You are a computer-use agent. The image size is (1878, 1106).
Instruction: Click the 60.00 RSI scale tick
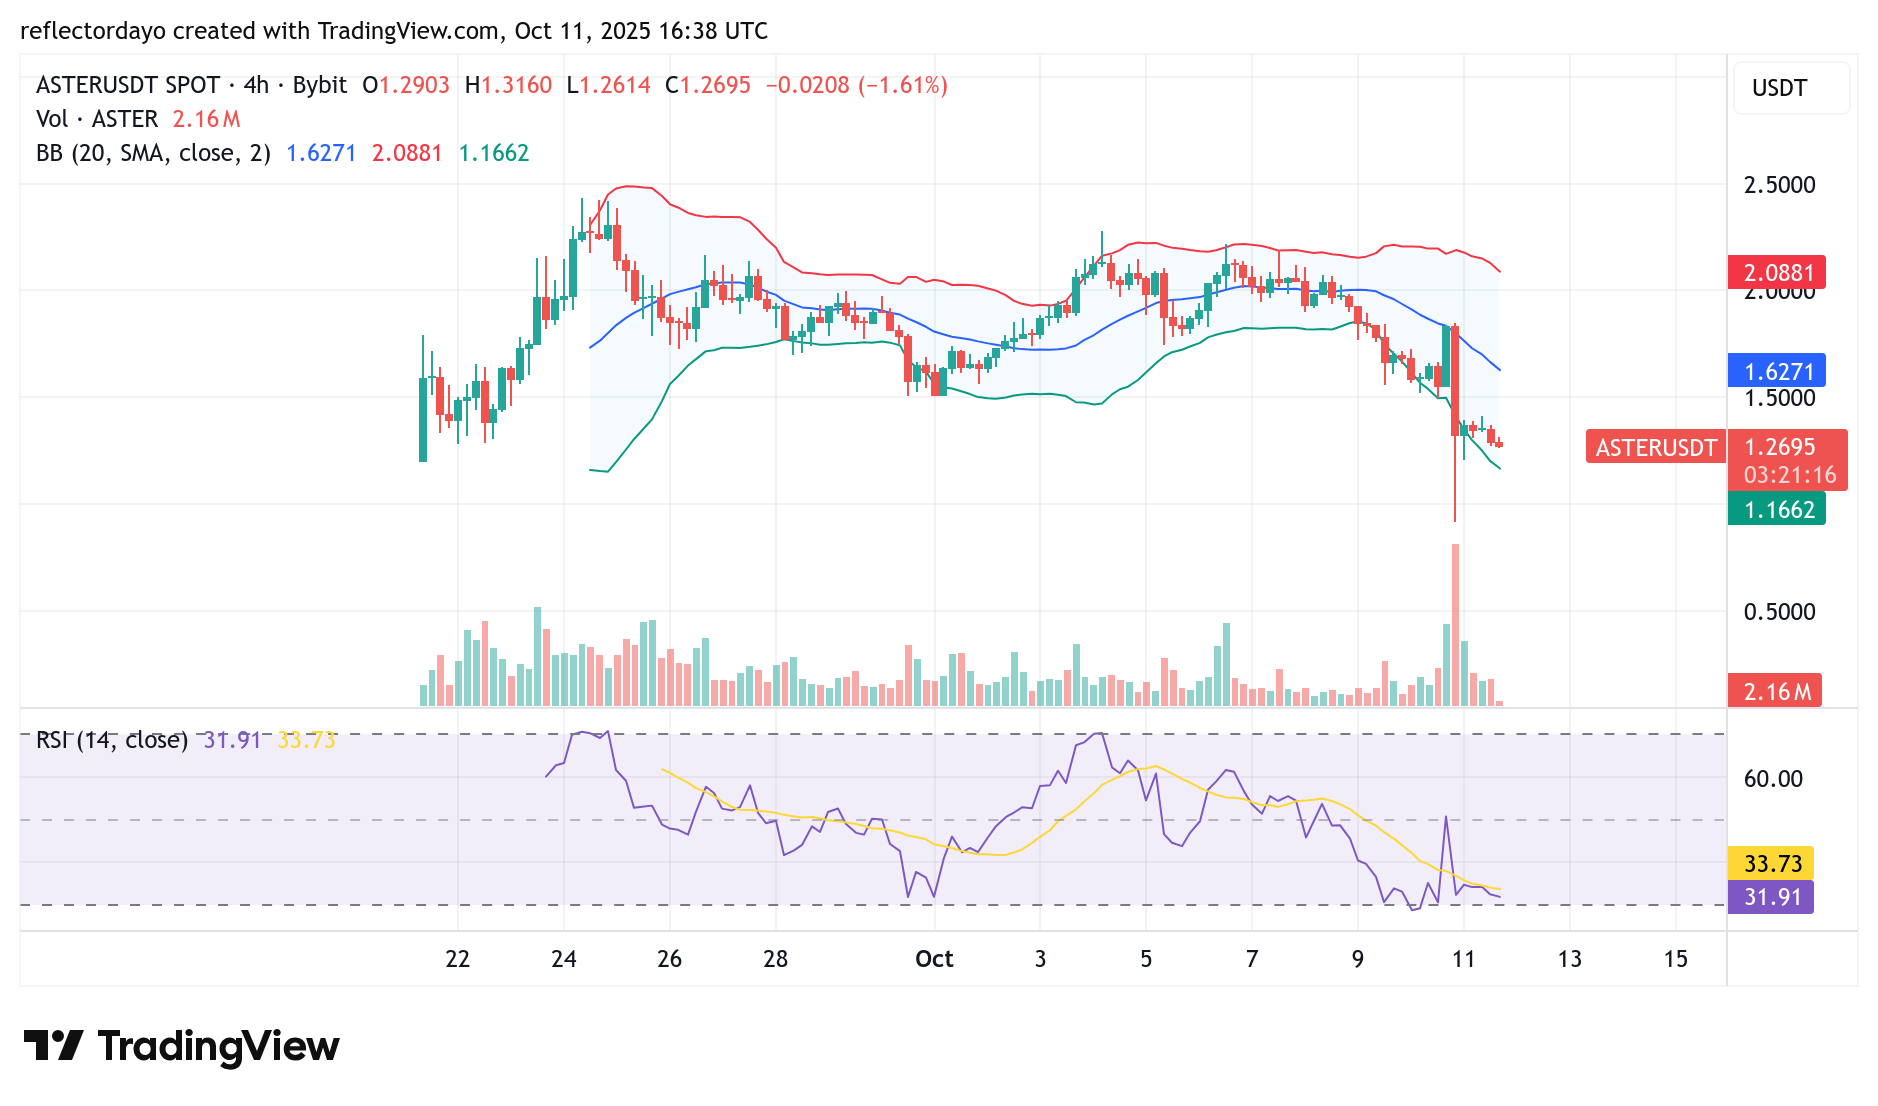[1773, 779]
